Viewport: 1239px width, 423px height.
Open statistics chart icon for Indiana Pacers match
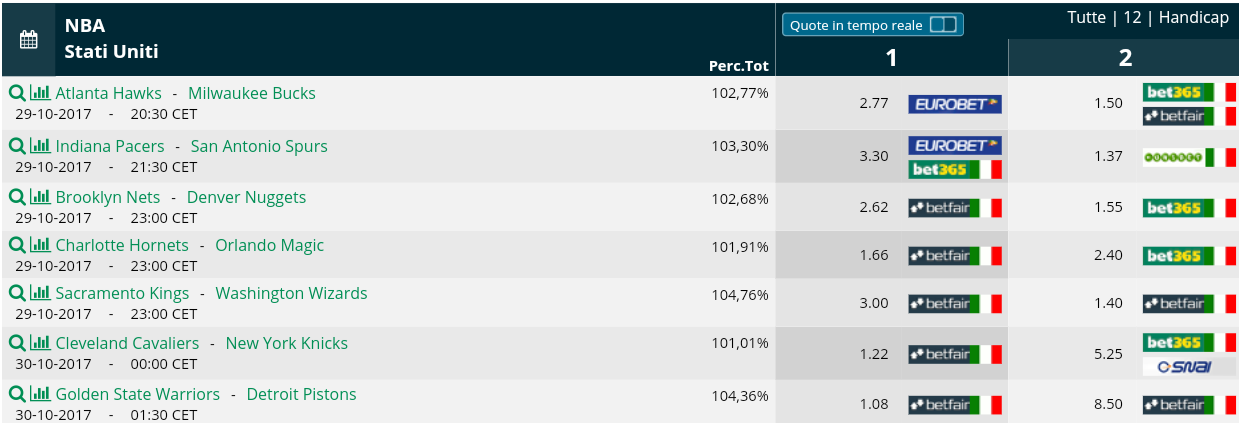point(40,146)
